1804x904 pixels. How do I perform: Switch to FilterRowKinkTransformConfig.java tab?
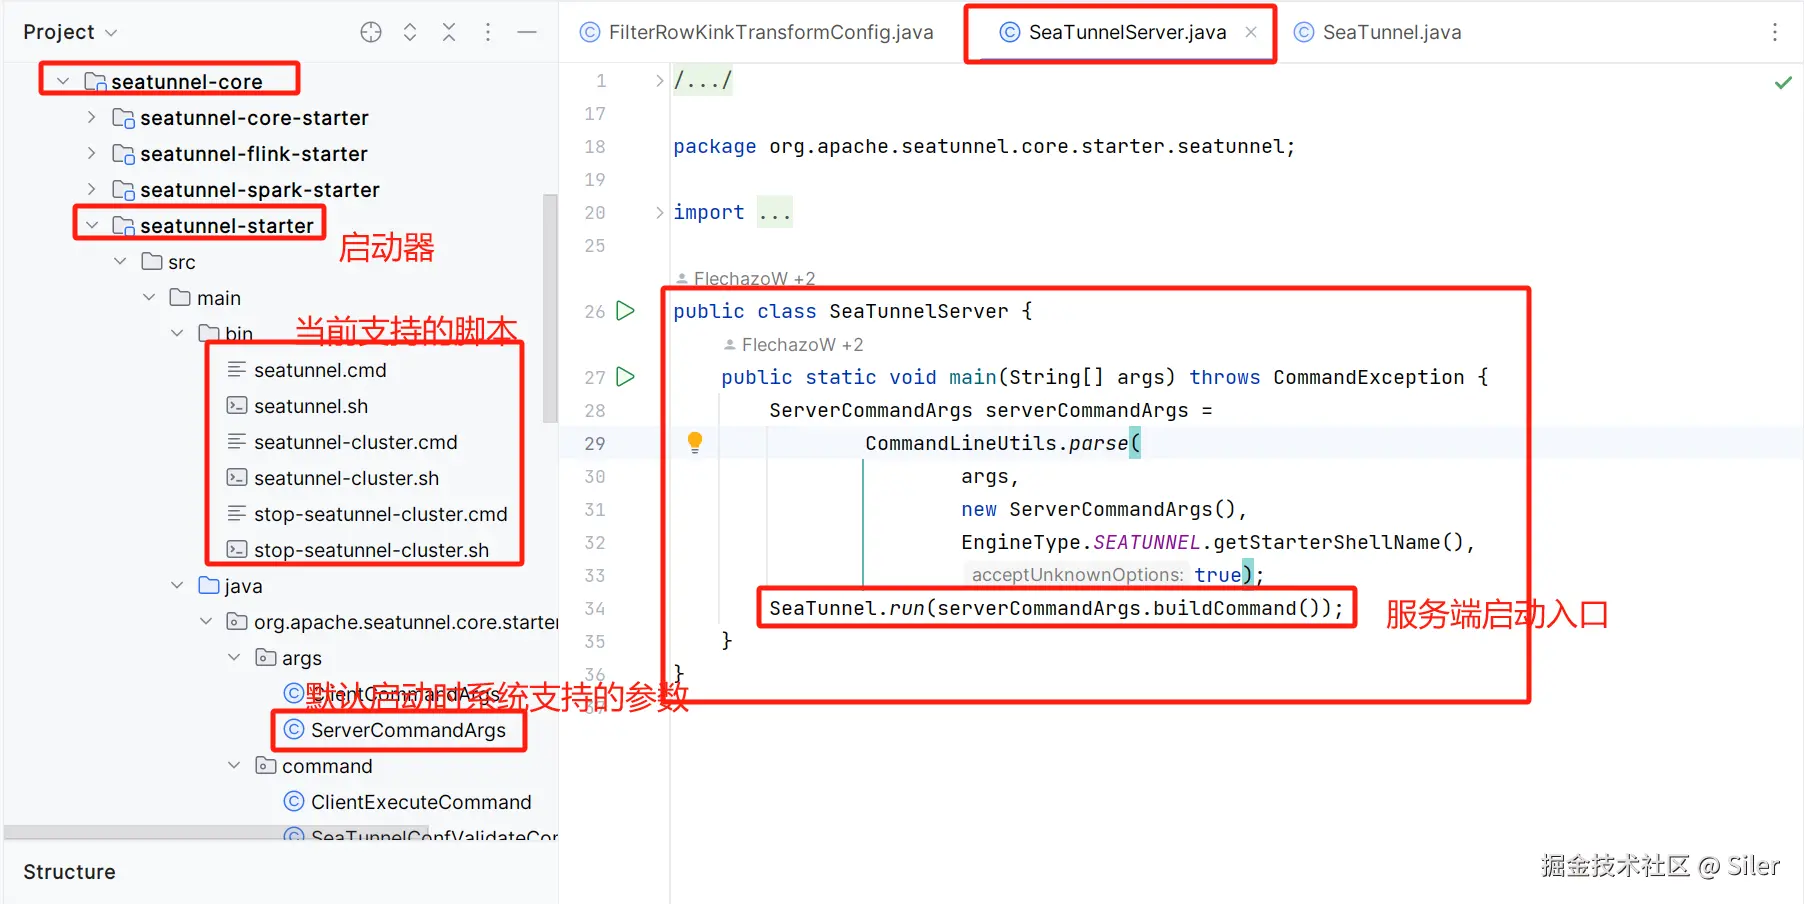pos(757,32)
